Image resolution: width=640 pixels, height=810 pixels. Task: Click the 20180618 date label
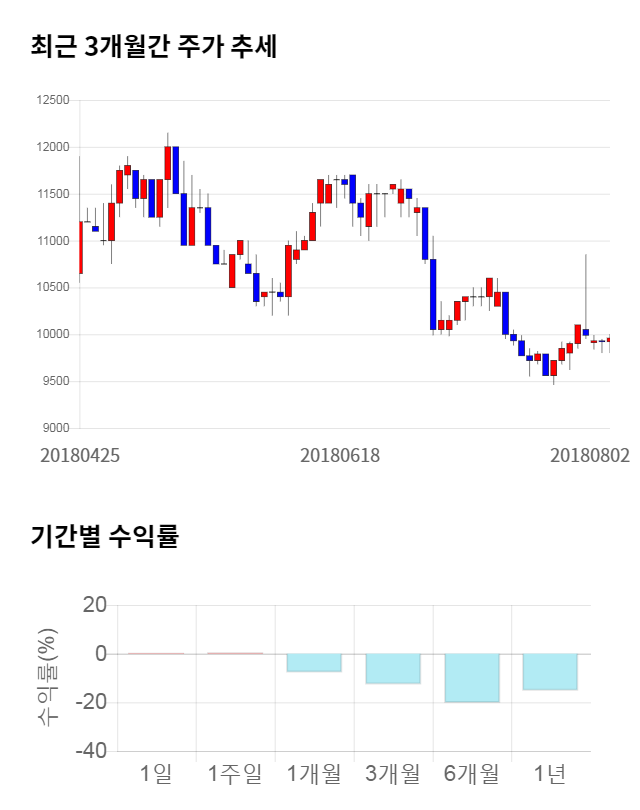click(x=340, y=455)
